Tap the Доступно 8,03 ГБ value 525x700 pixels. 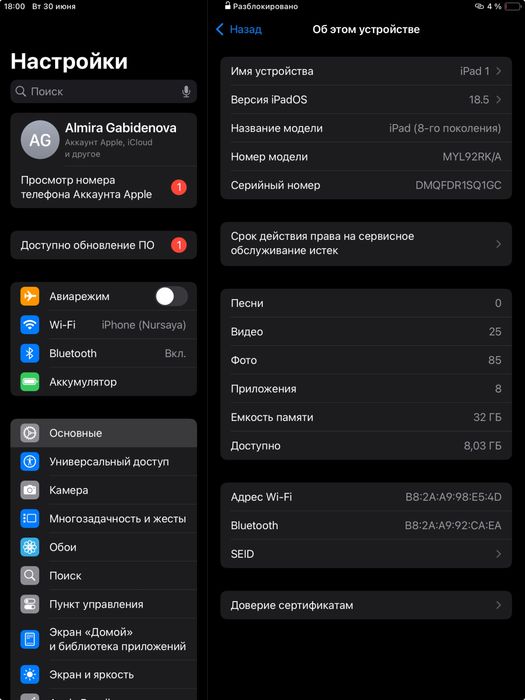[483, 446]
